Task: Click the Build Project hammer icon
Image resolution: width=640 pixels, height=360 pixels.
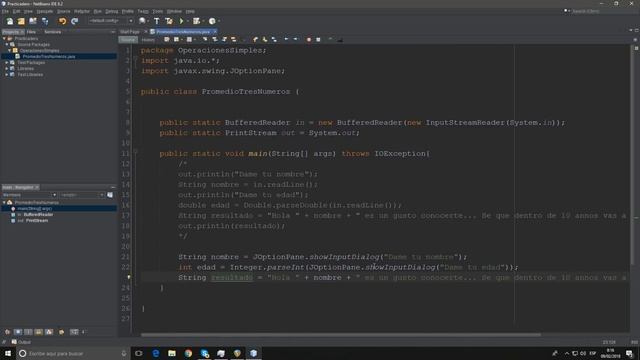Action: 157,21
